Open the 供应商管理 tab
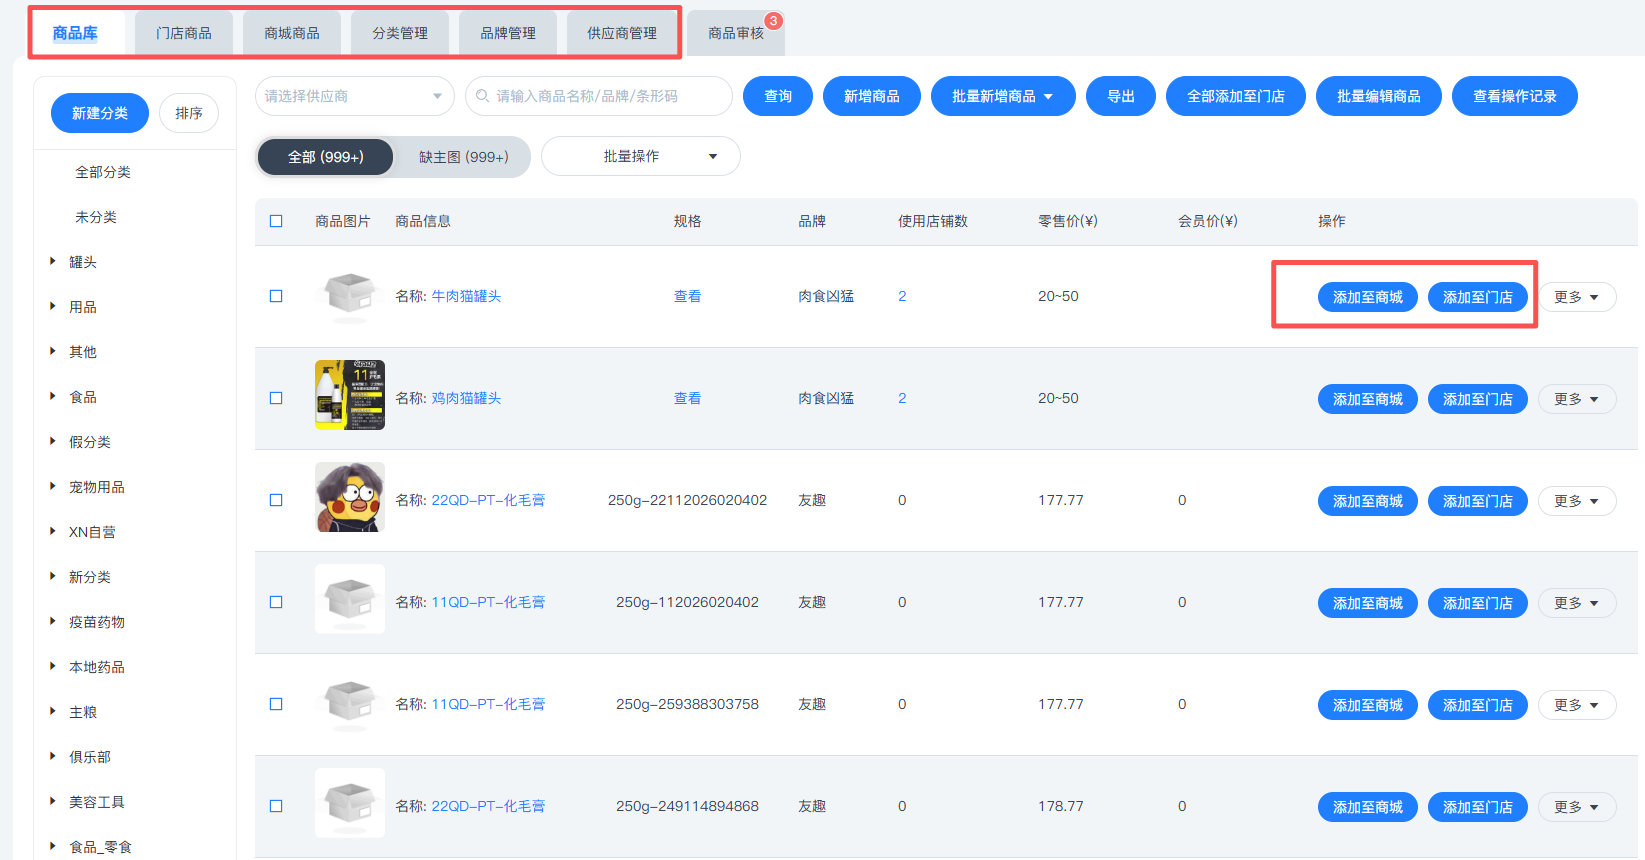Viewport: 1645px width, 860px height. coord(622,33)
